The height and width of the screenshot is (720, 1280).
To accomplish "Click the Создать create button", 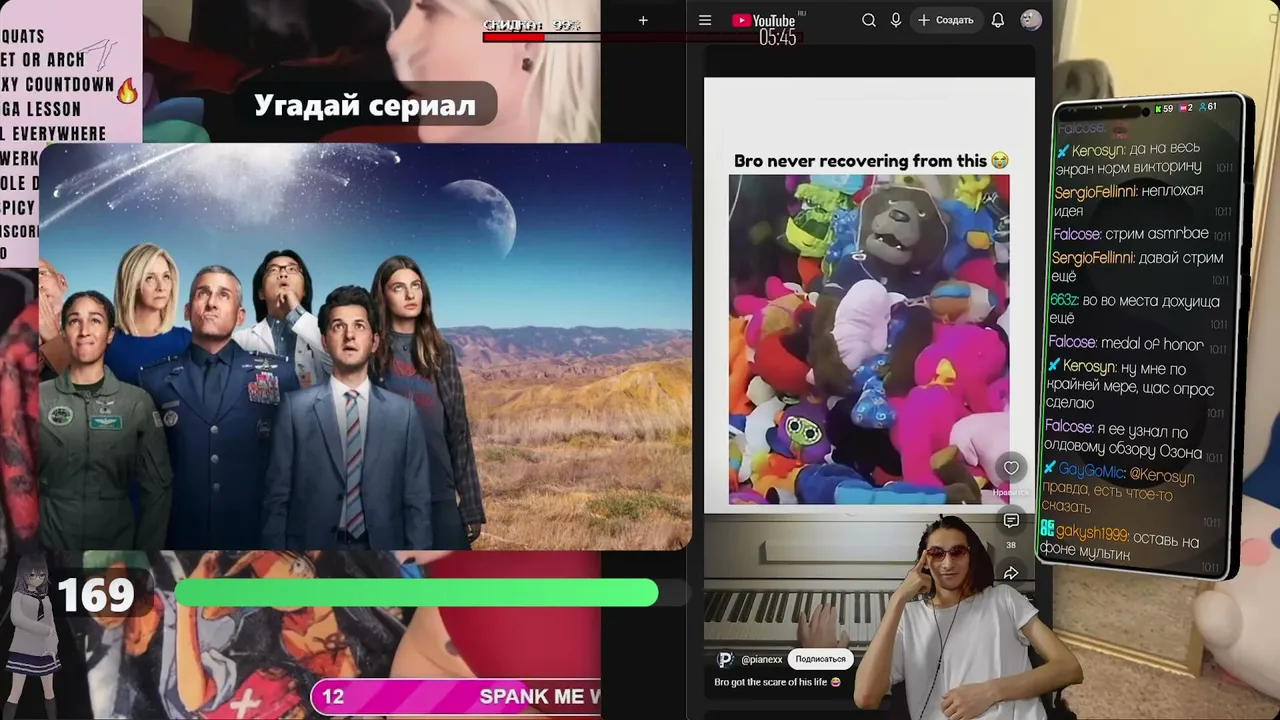I will pos(946,20).
